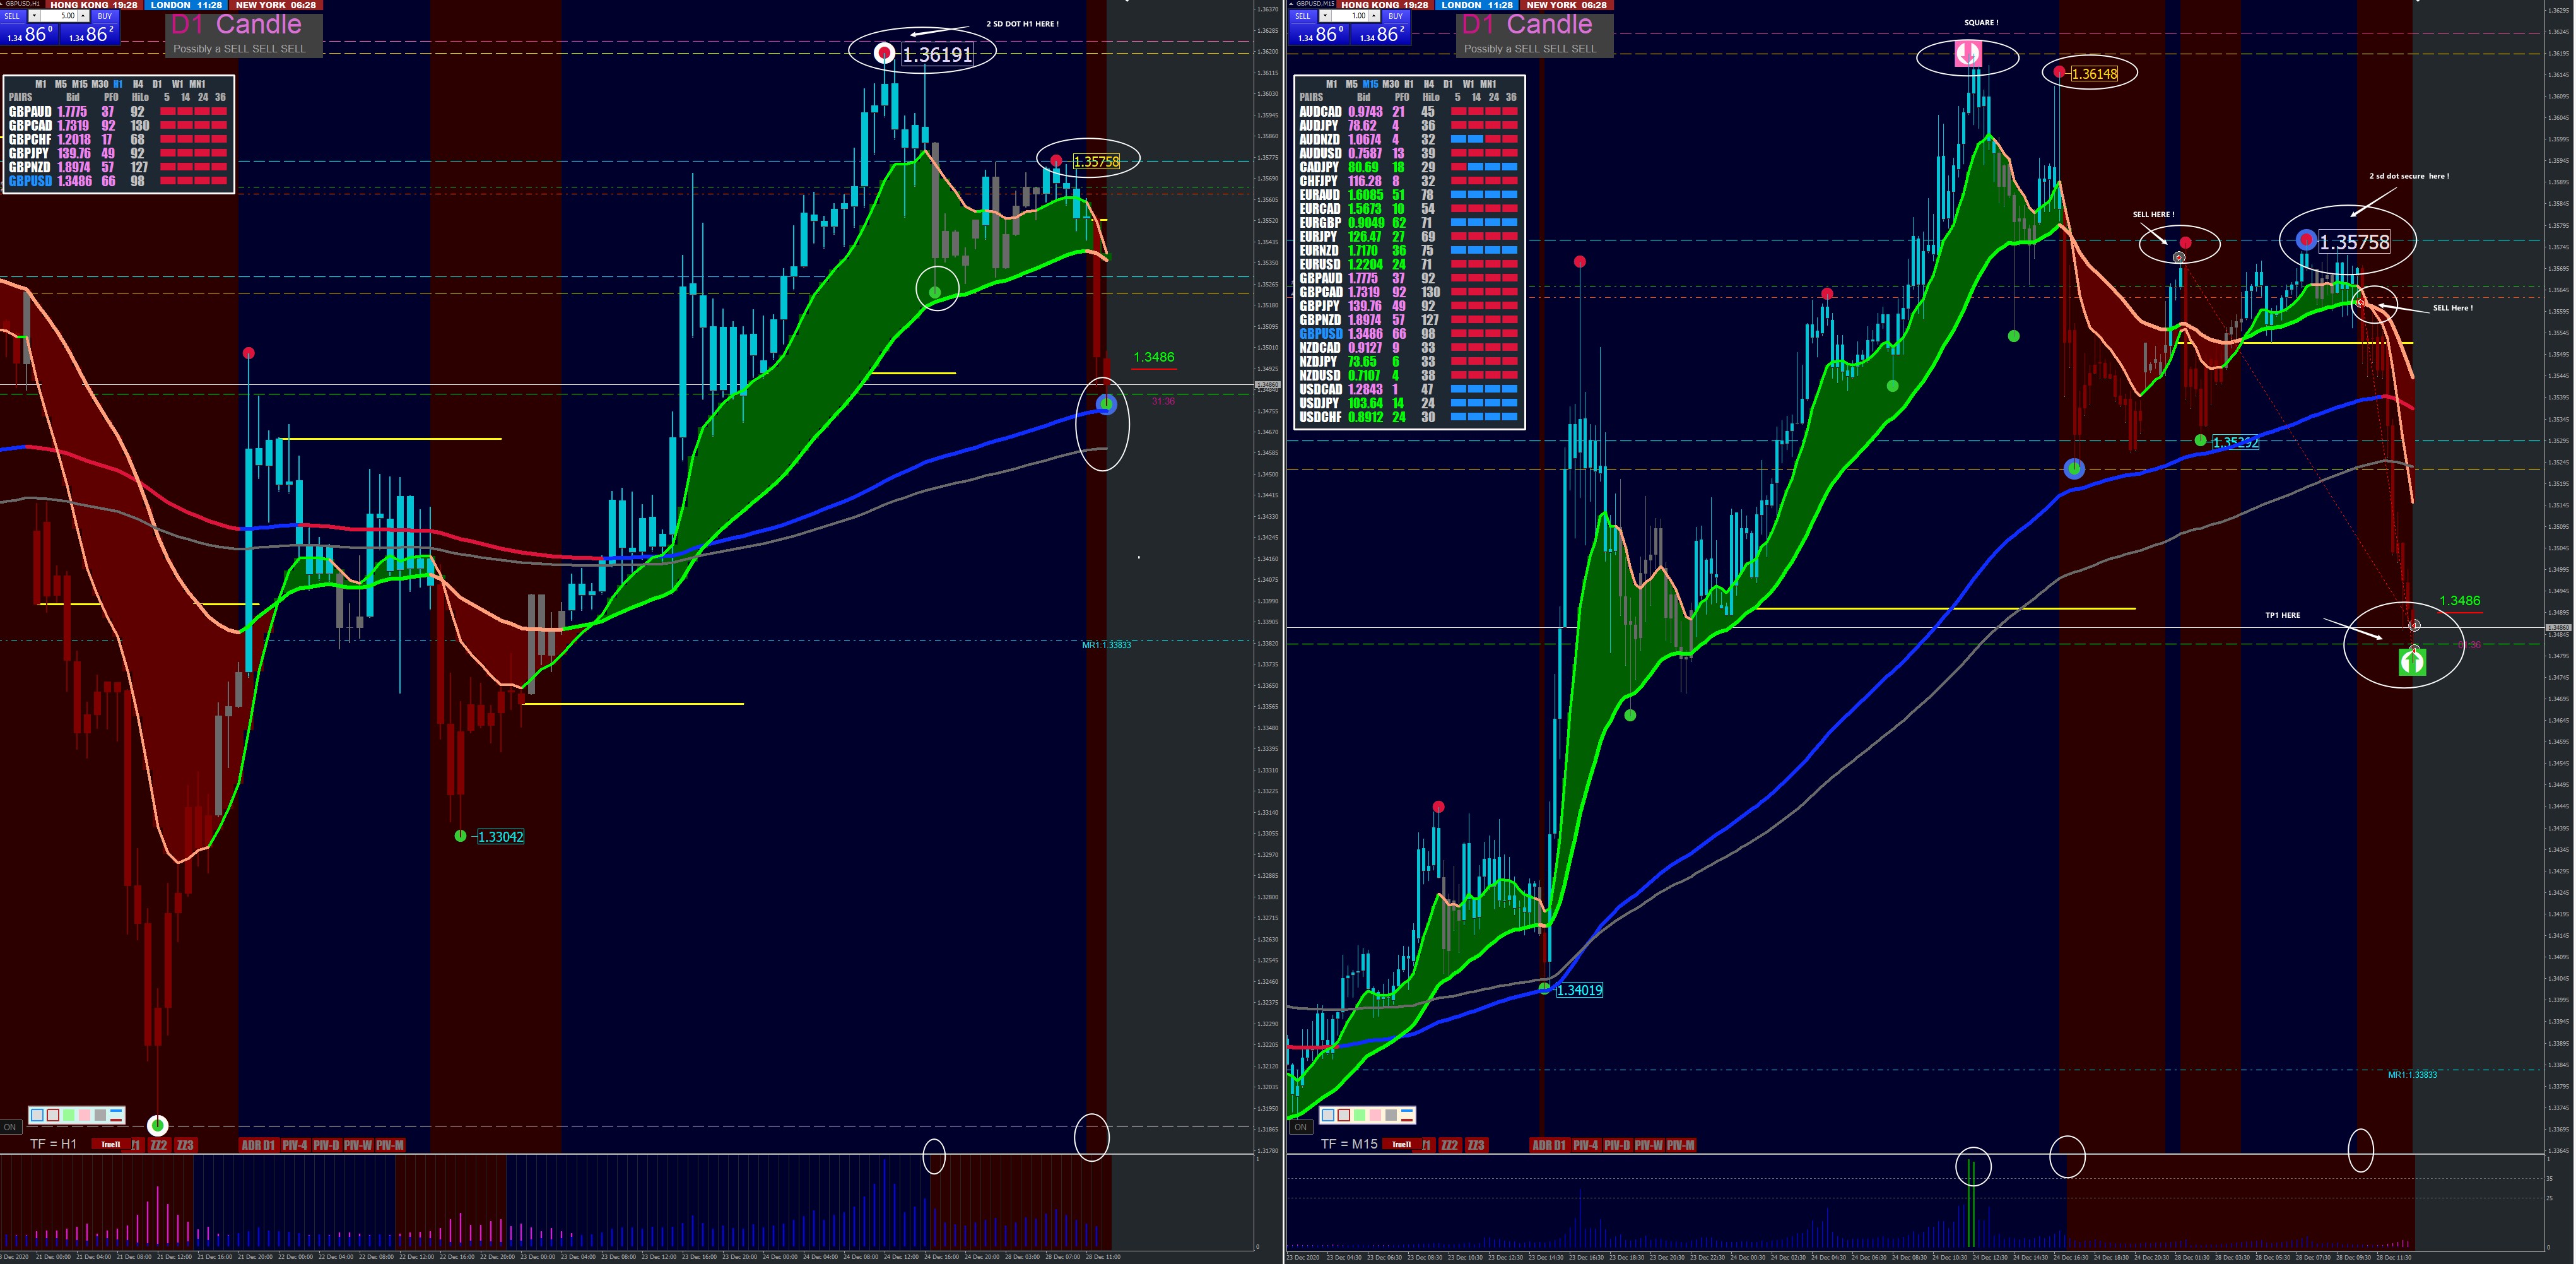The height and width of the screenshot is (1264, 2576).
Task: Click the 5.00 lot volume field
Action: coord(60,16)
